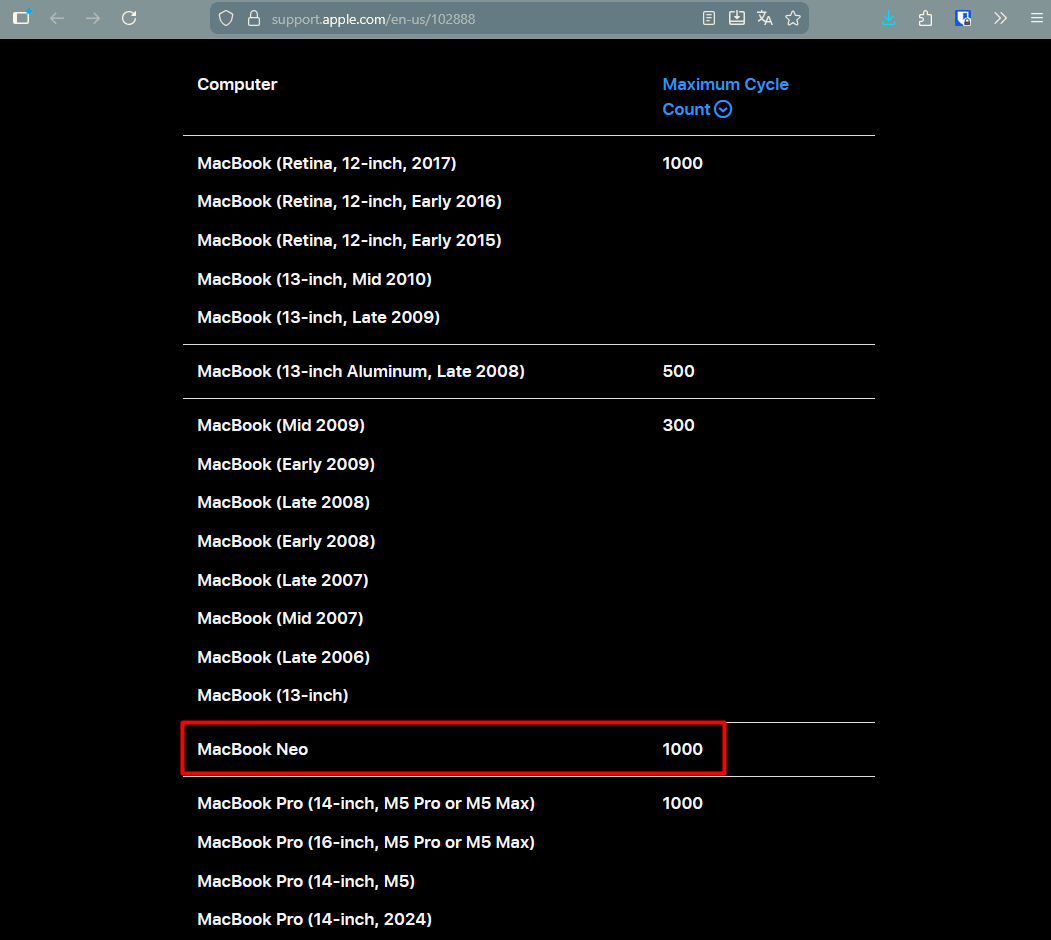This screenshot has width=1051, height=940.
Task: Select the highlighted MacBook Neo row
Action: coord(453,748)
